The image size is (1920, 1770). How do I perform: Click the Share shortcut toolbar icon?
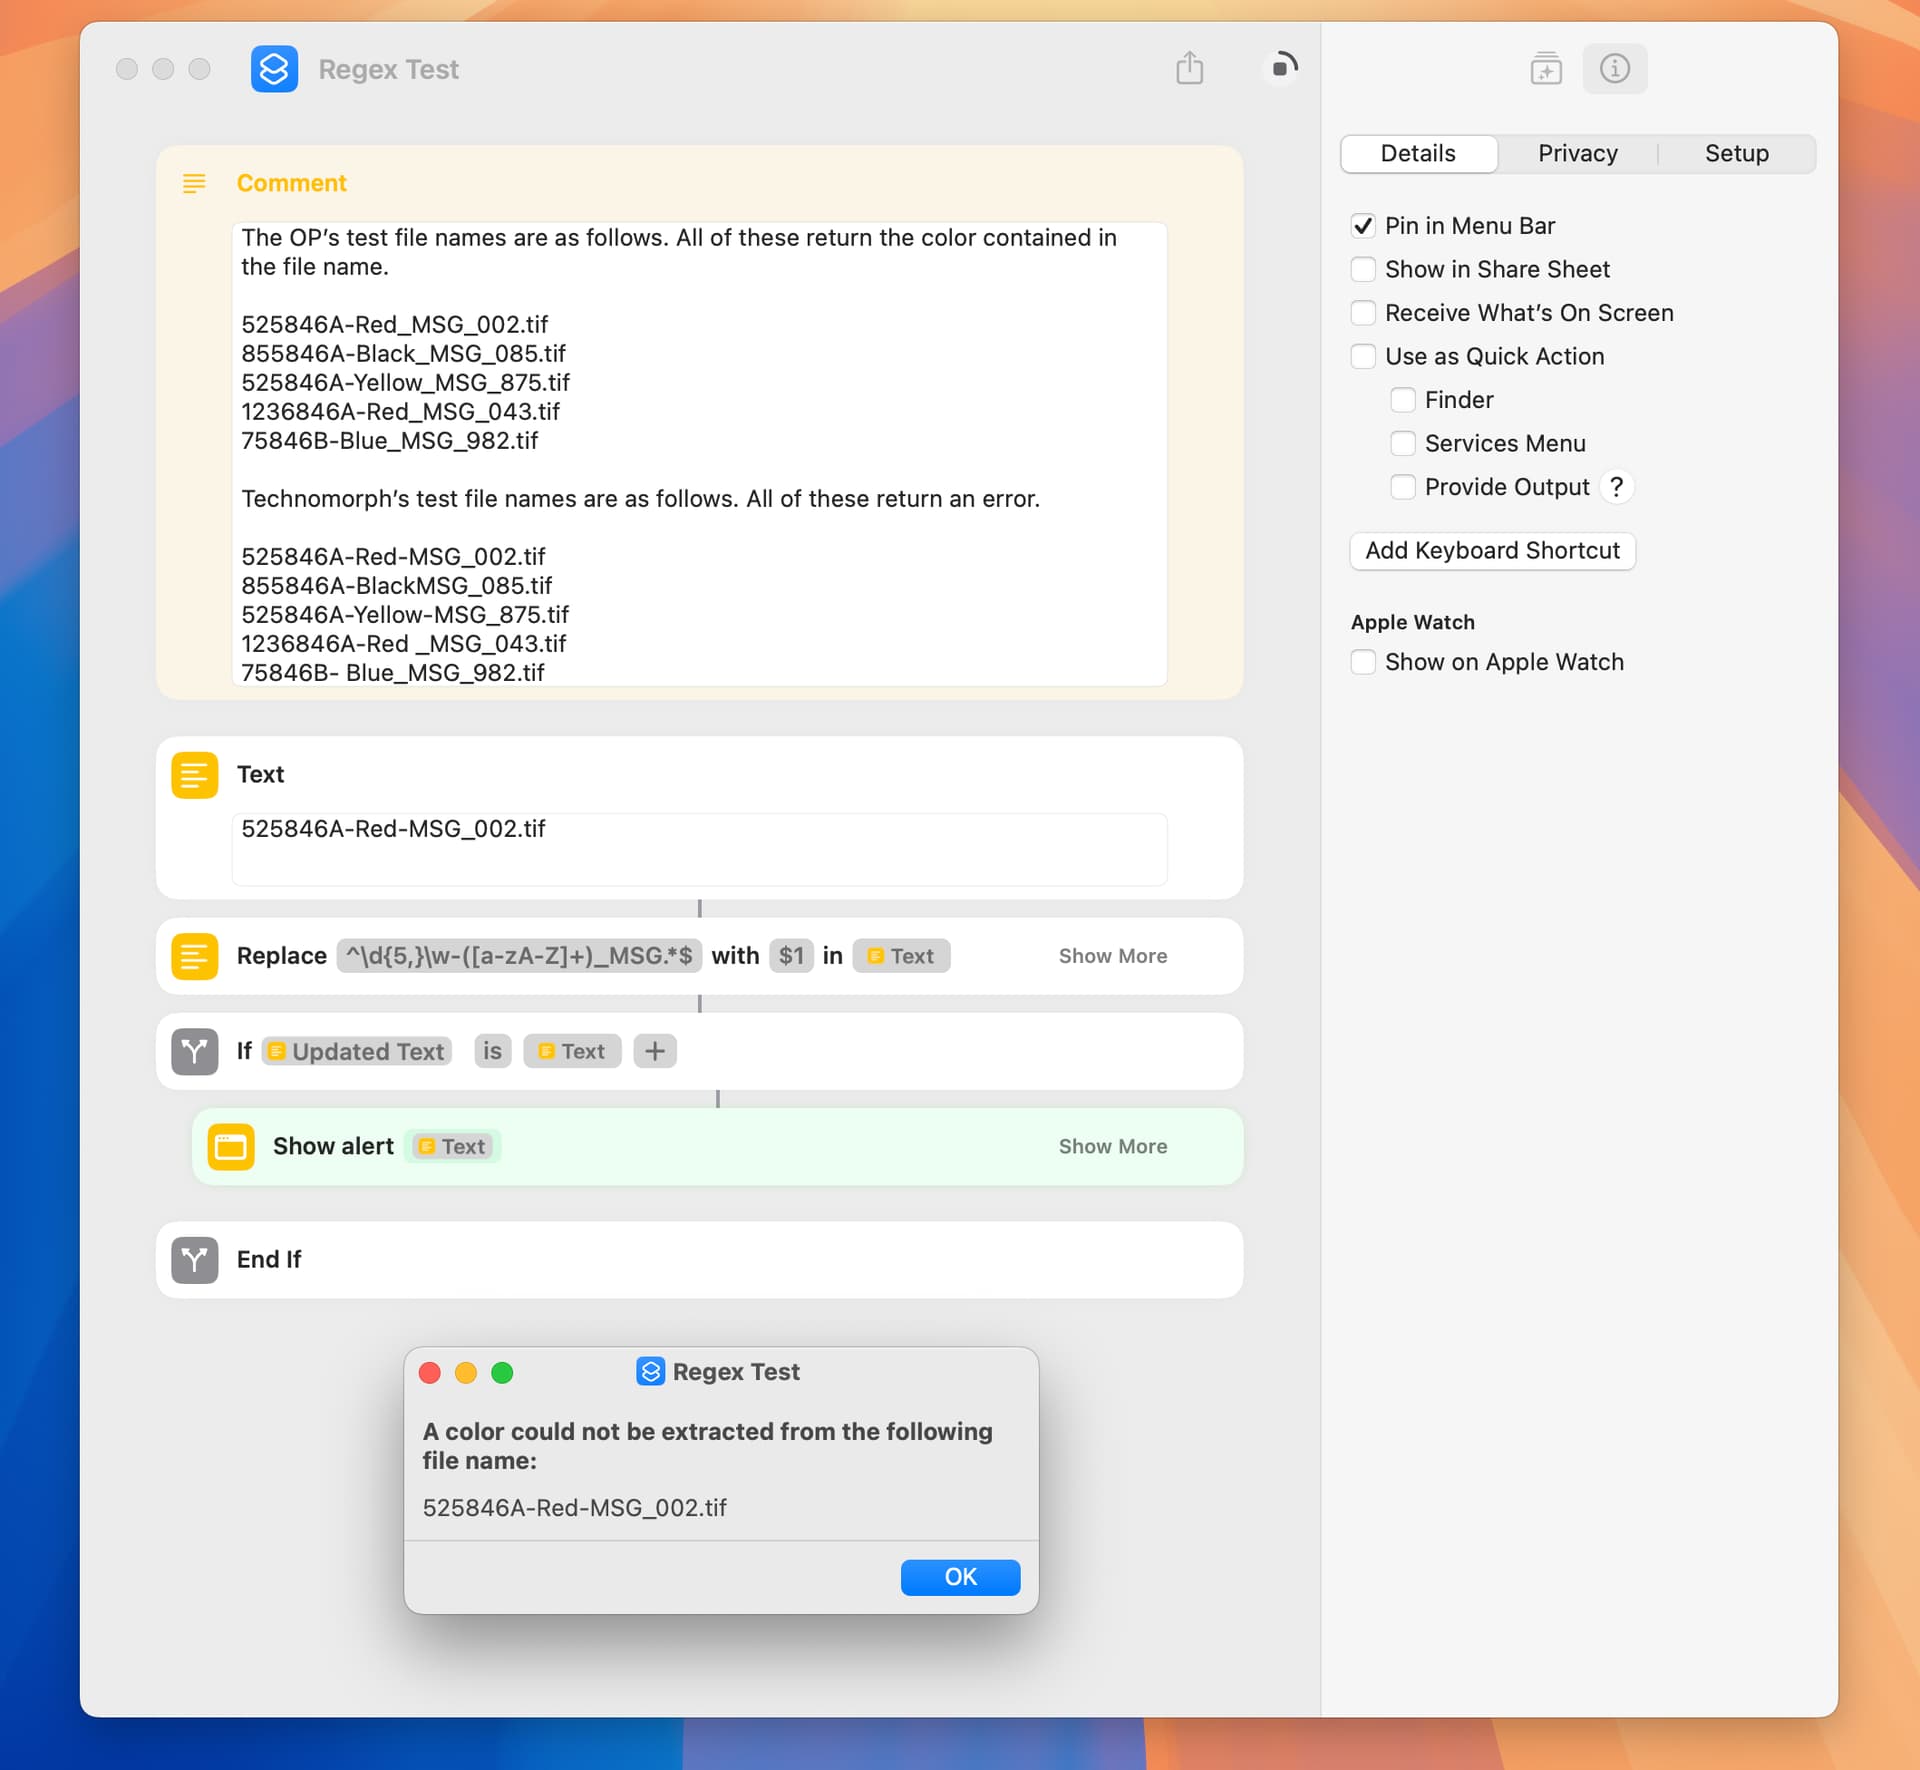1189,68
